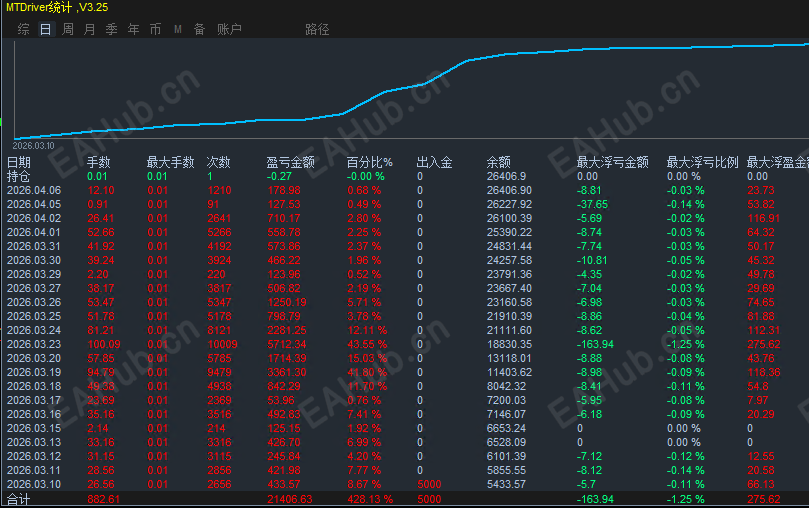The image size is (809, 508).
Task: Click the 出入金 column header
Action: 434,162
